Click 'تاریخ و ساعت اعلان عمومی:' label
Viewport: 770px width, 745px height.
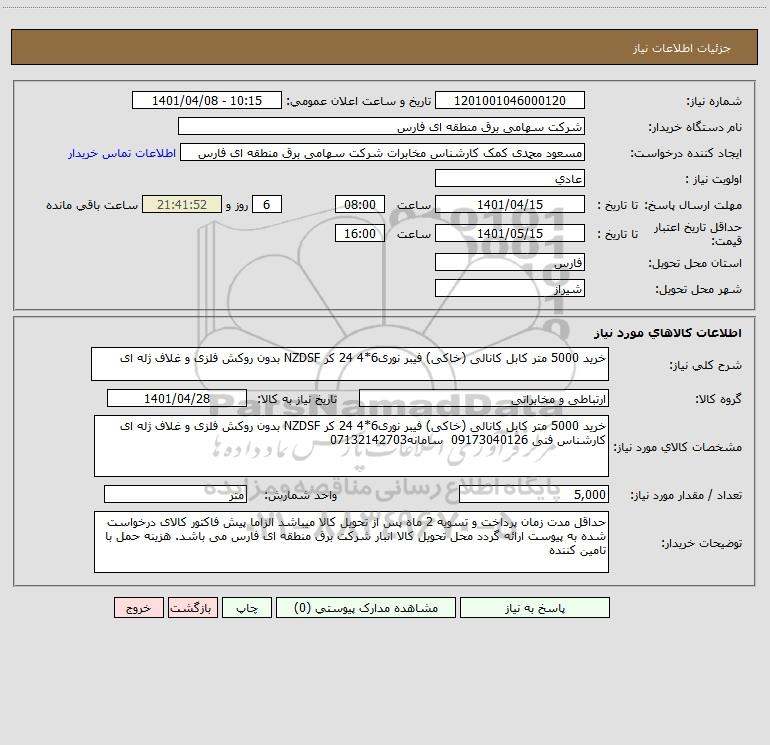click(358, 101)
